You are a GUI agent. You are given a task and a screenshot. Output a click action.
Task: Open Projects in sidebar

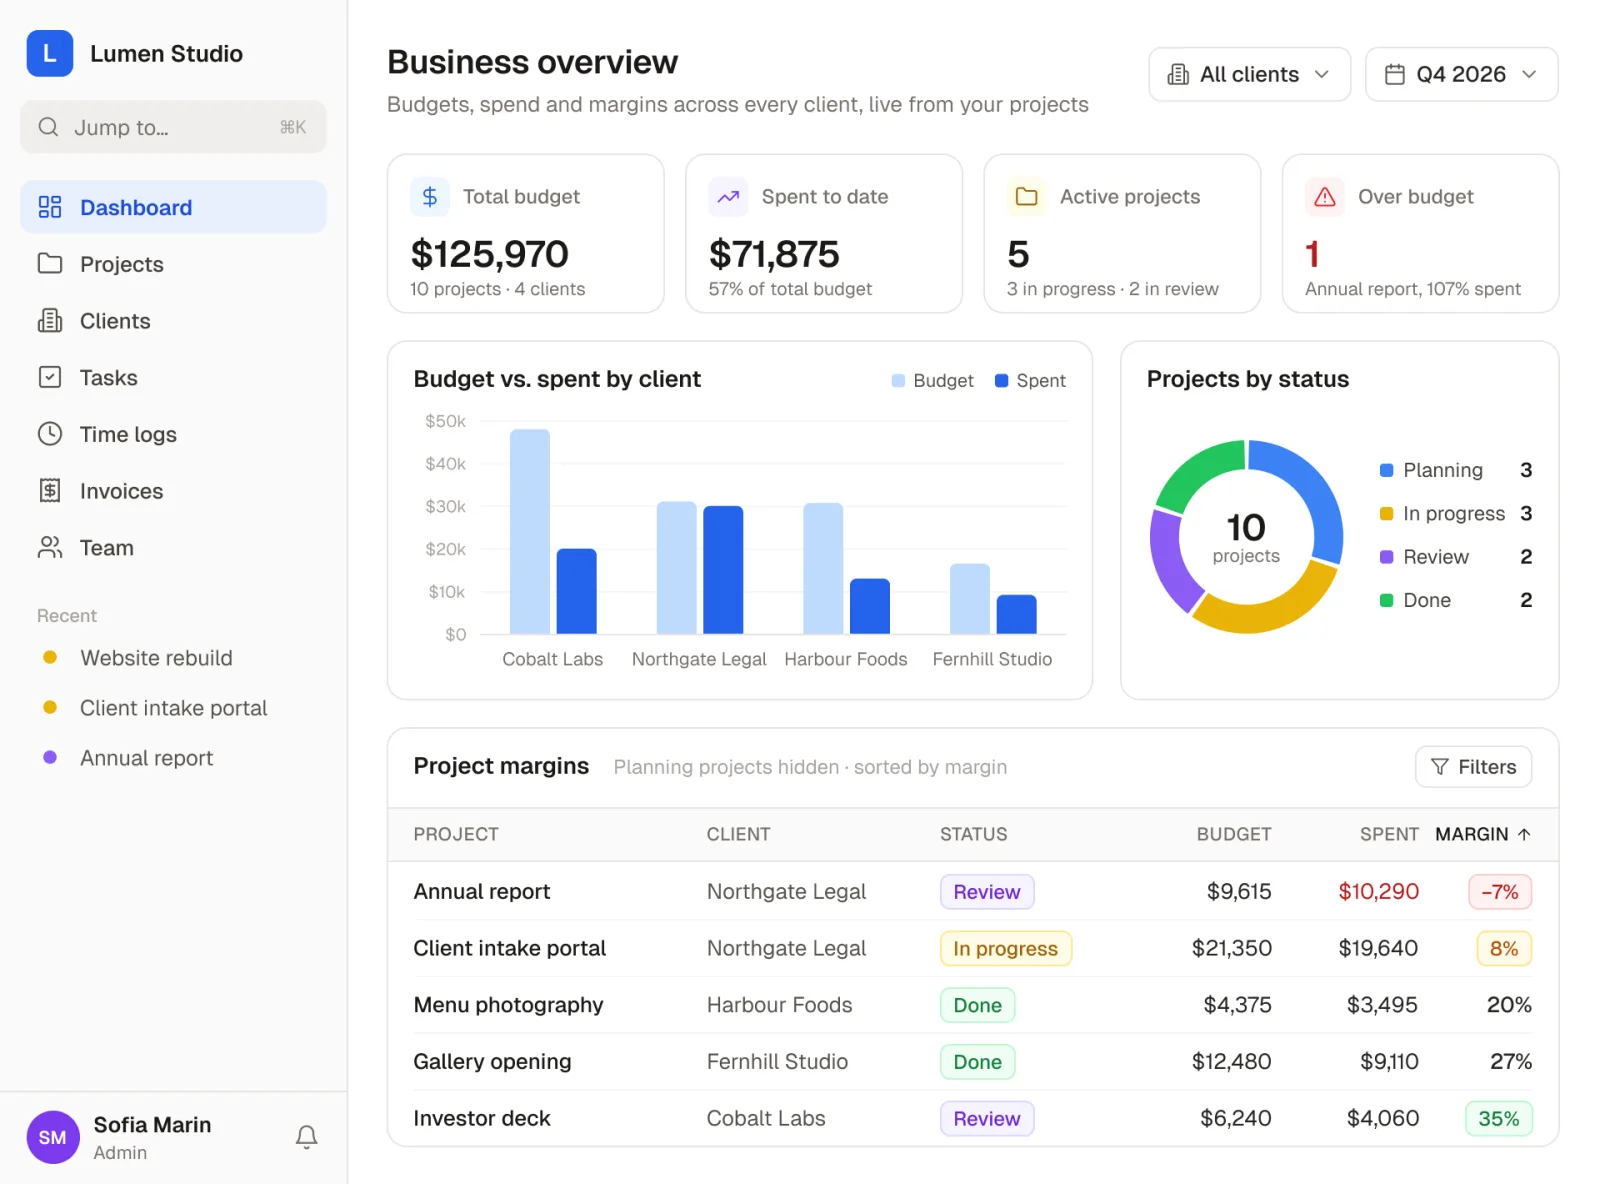click(173, 264)
